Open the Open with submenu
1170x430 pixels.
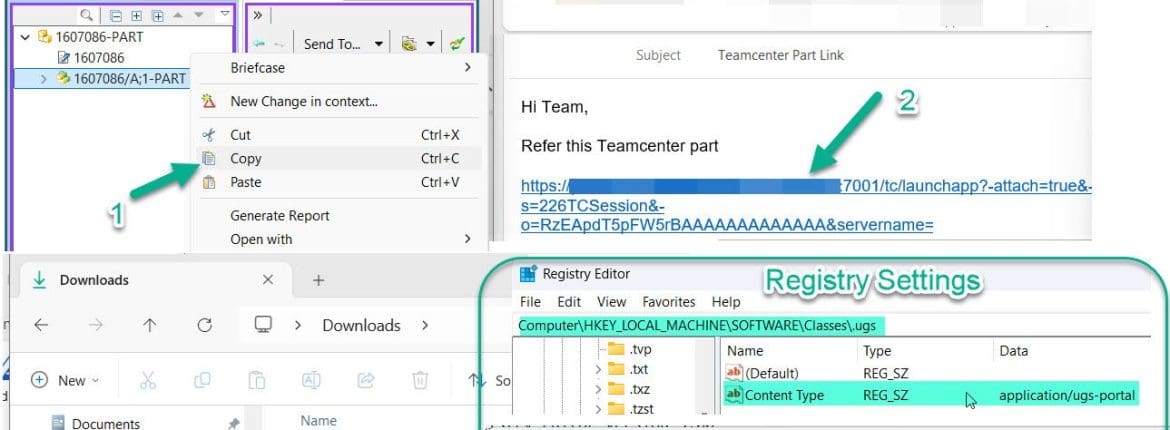coord(338,239)
